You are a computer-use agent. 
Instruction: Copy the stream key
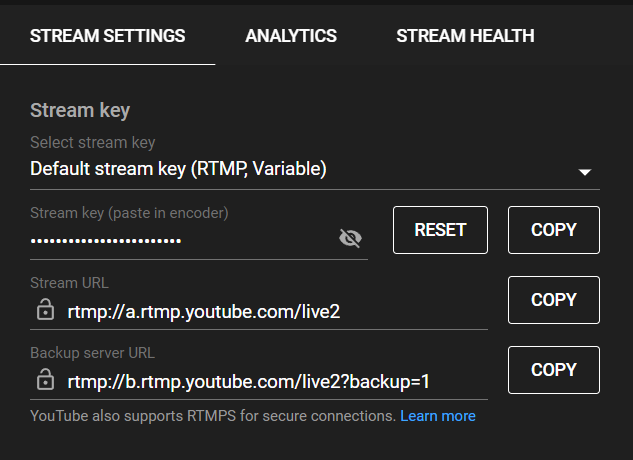[553, 230]
